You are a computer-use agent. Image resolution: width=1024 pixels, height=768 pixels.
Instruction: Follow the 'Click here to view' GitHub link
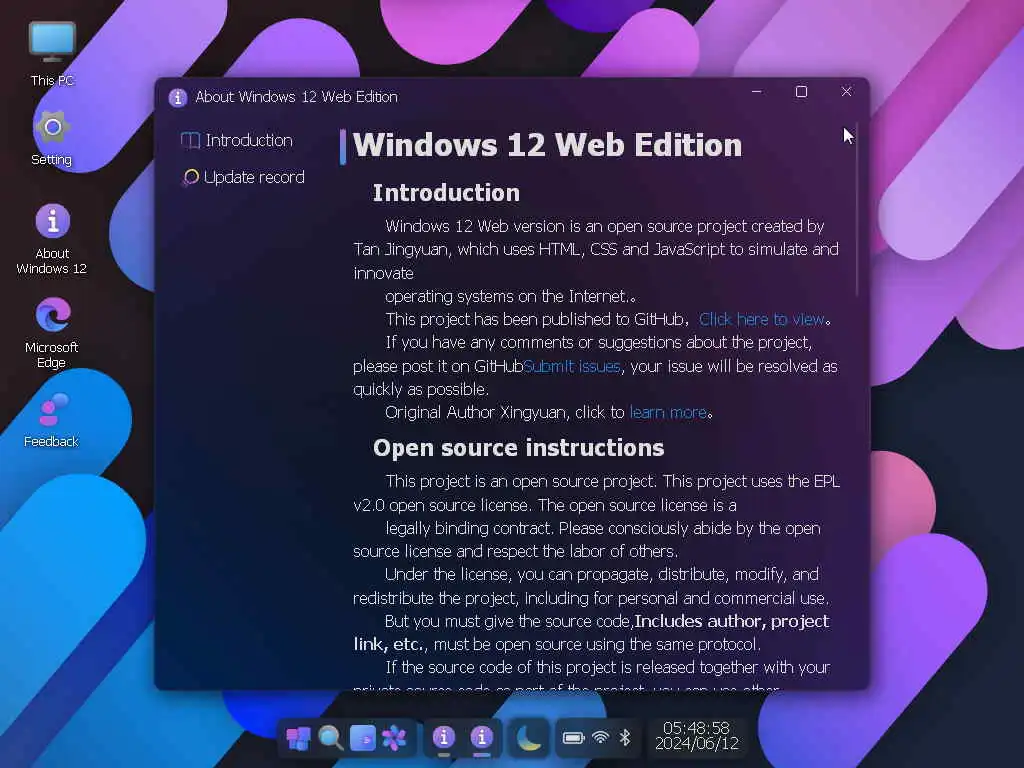761,319
